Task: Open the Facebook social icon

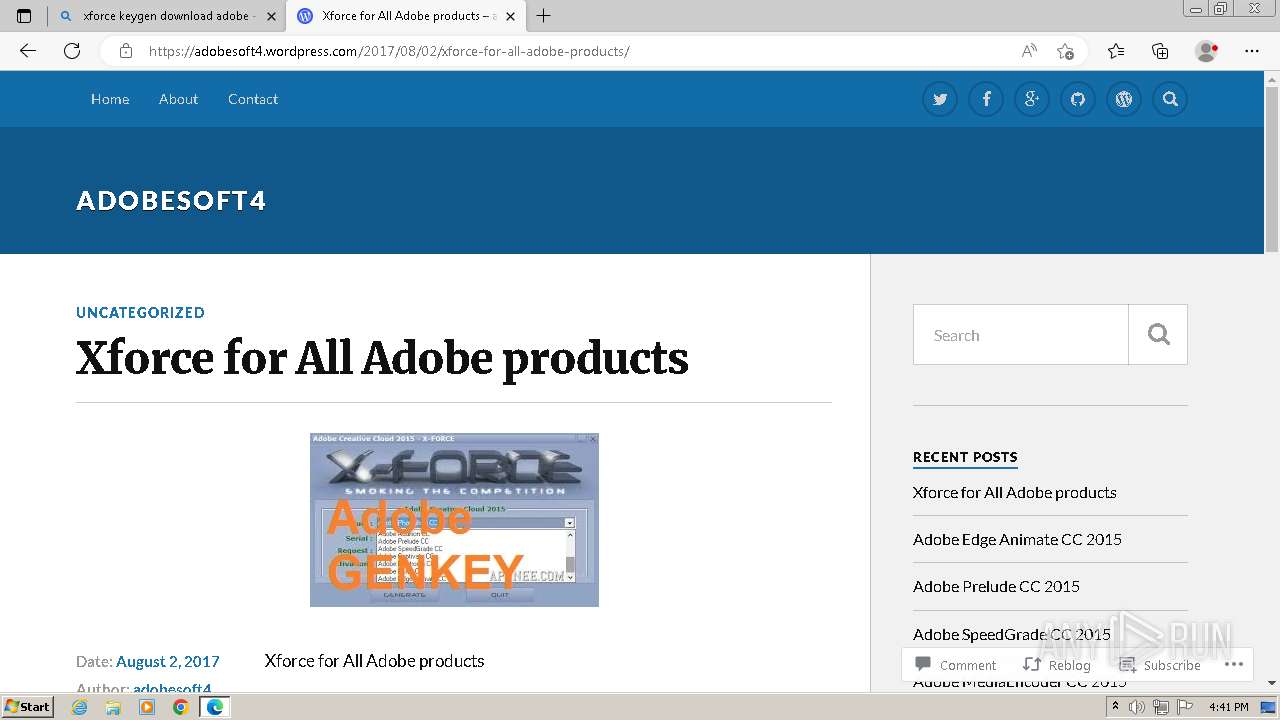Action: [x=986, y=99]
